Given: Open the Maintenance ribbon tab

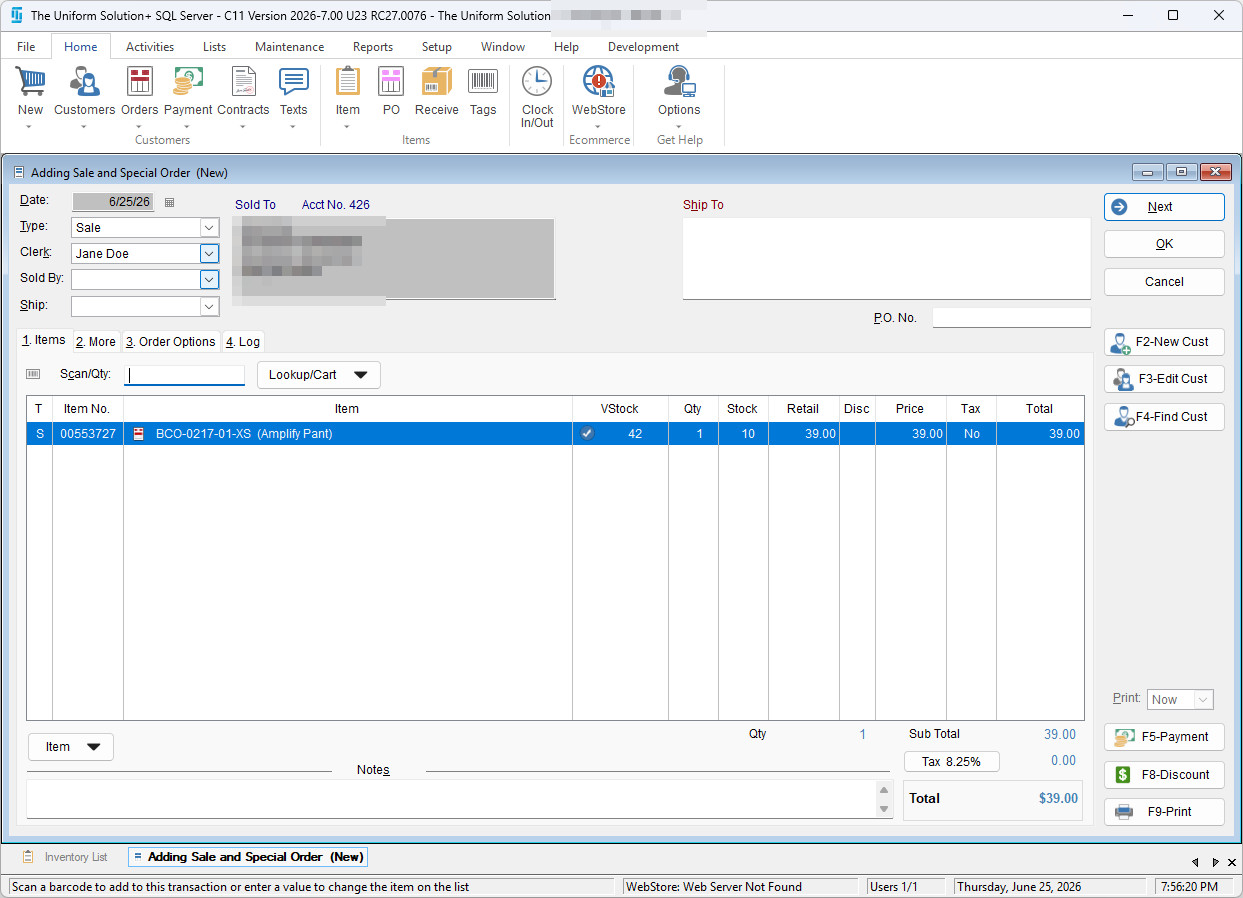Looking at the screenshot, I should (289, 47).
